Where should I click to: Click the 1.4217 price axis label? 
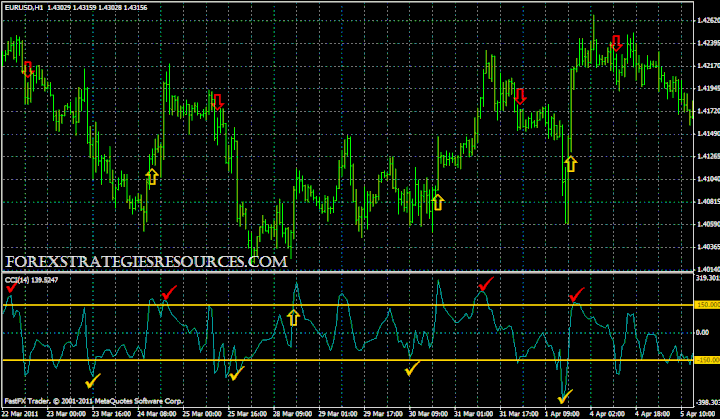click(708, 66)
